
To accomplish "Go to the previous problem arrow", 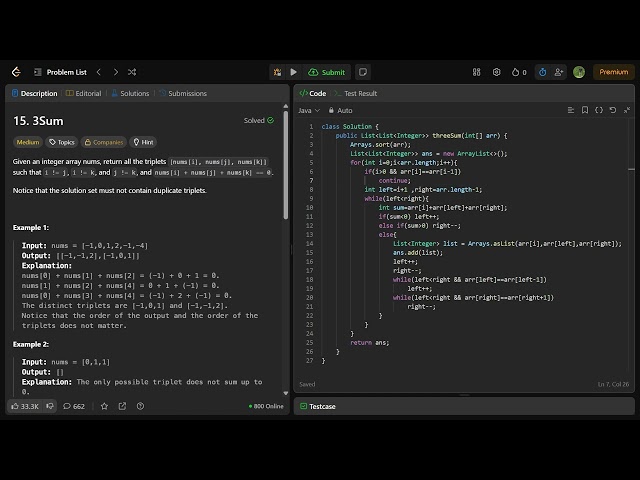I will tap(99, 72).
